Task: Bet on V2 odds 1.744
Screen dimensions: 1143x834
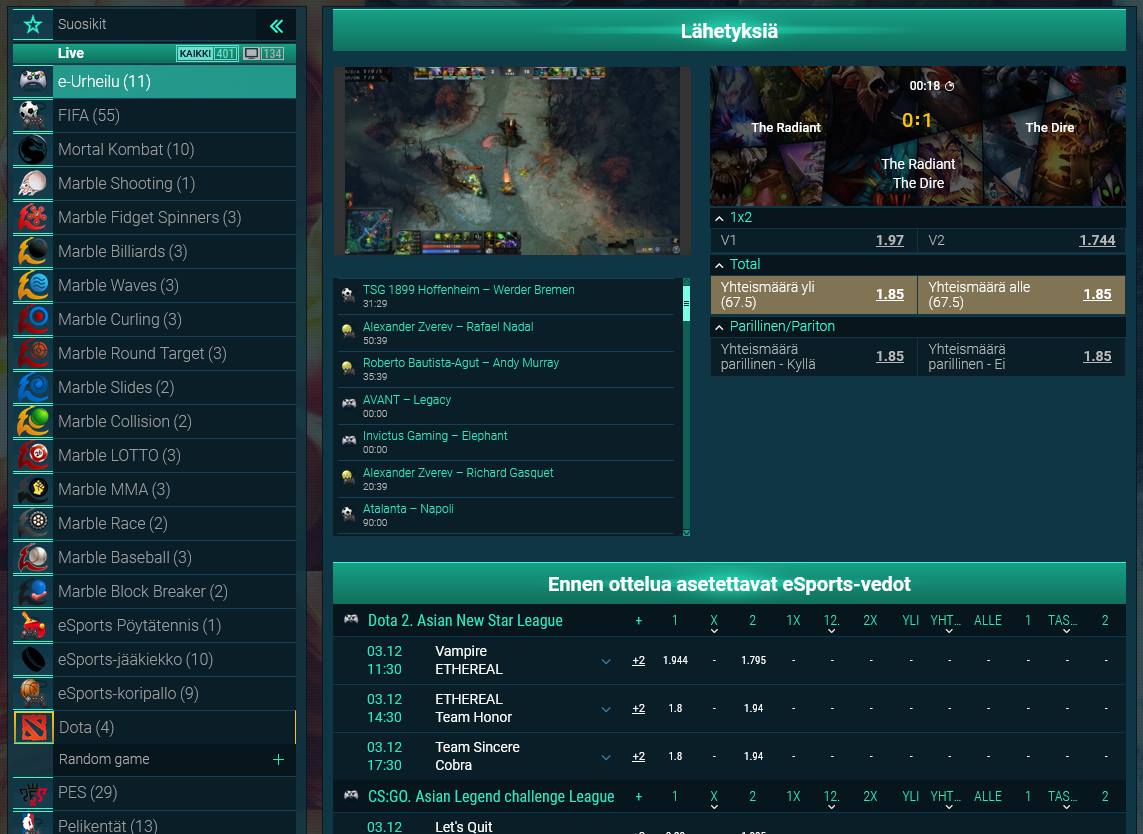Action: pos(1021,241)
